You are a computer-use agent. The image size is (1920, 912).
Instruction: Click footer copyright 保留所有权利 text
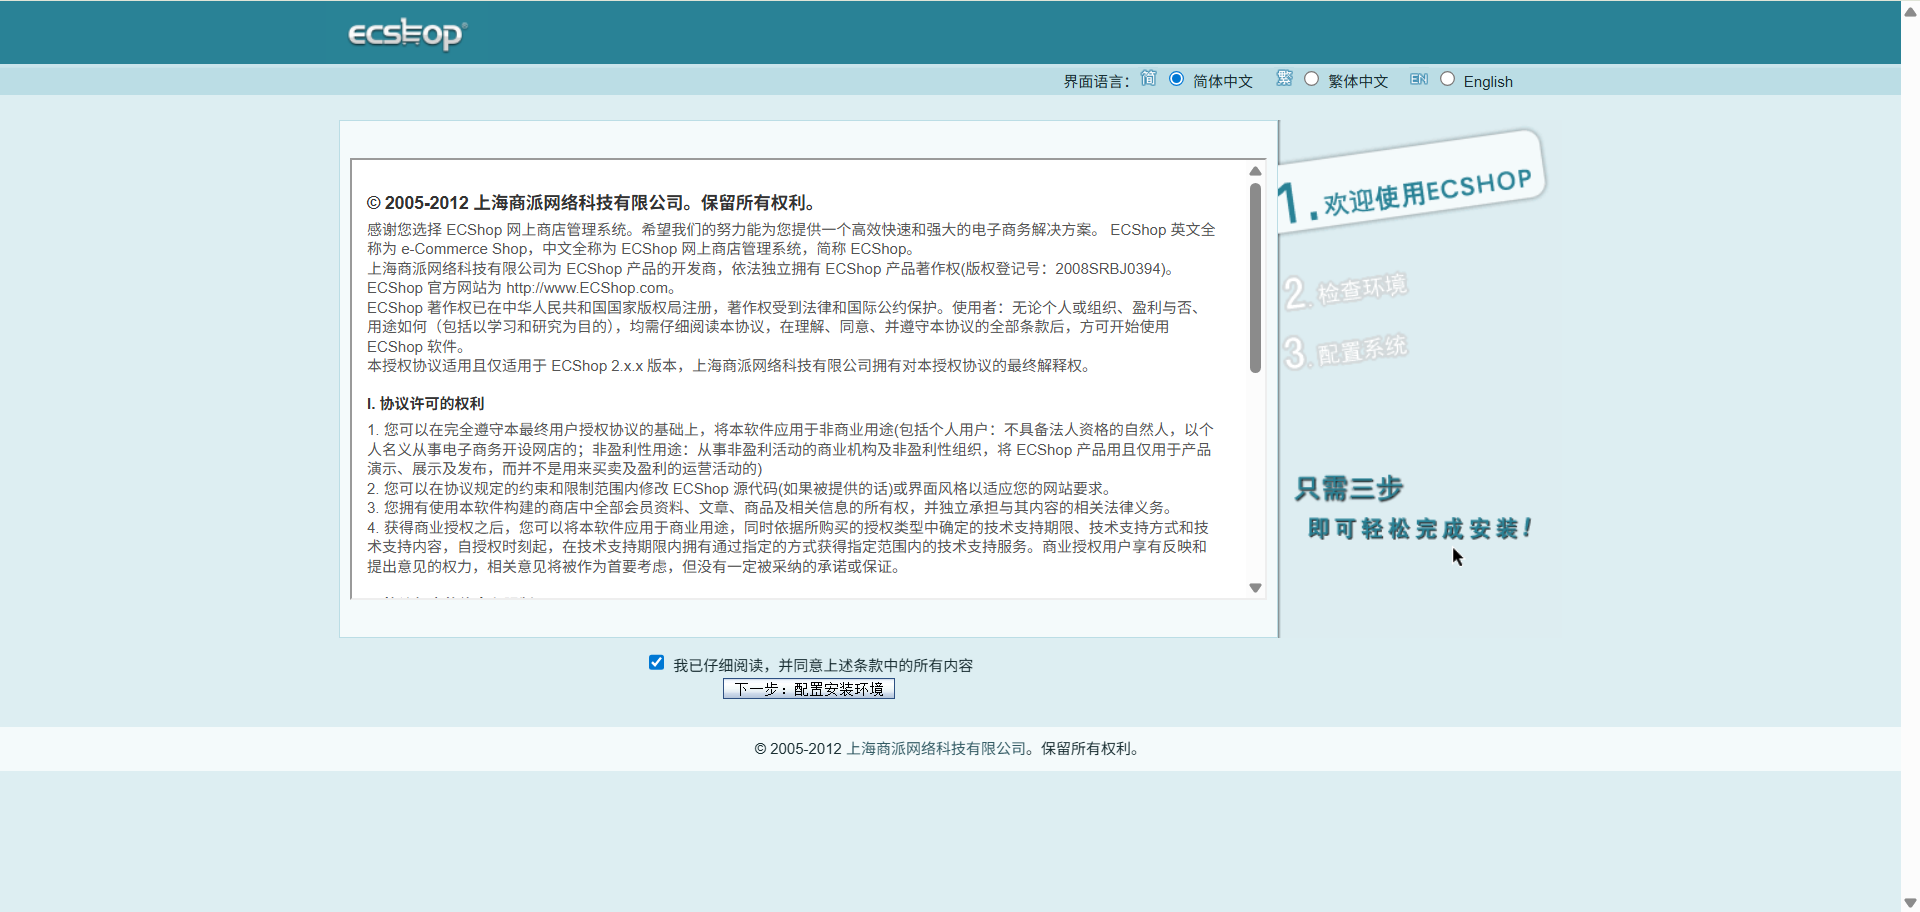[x=1089, y=748]
